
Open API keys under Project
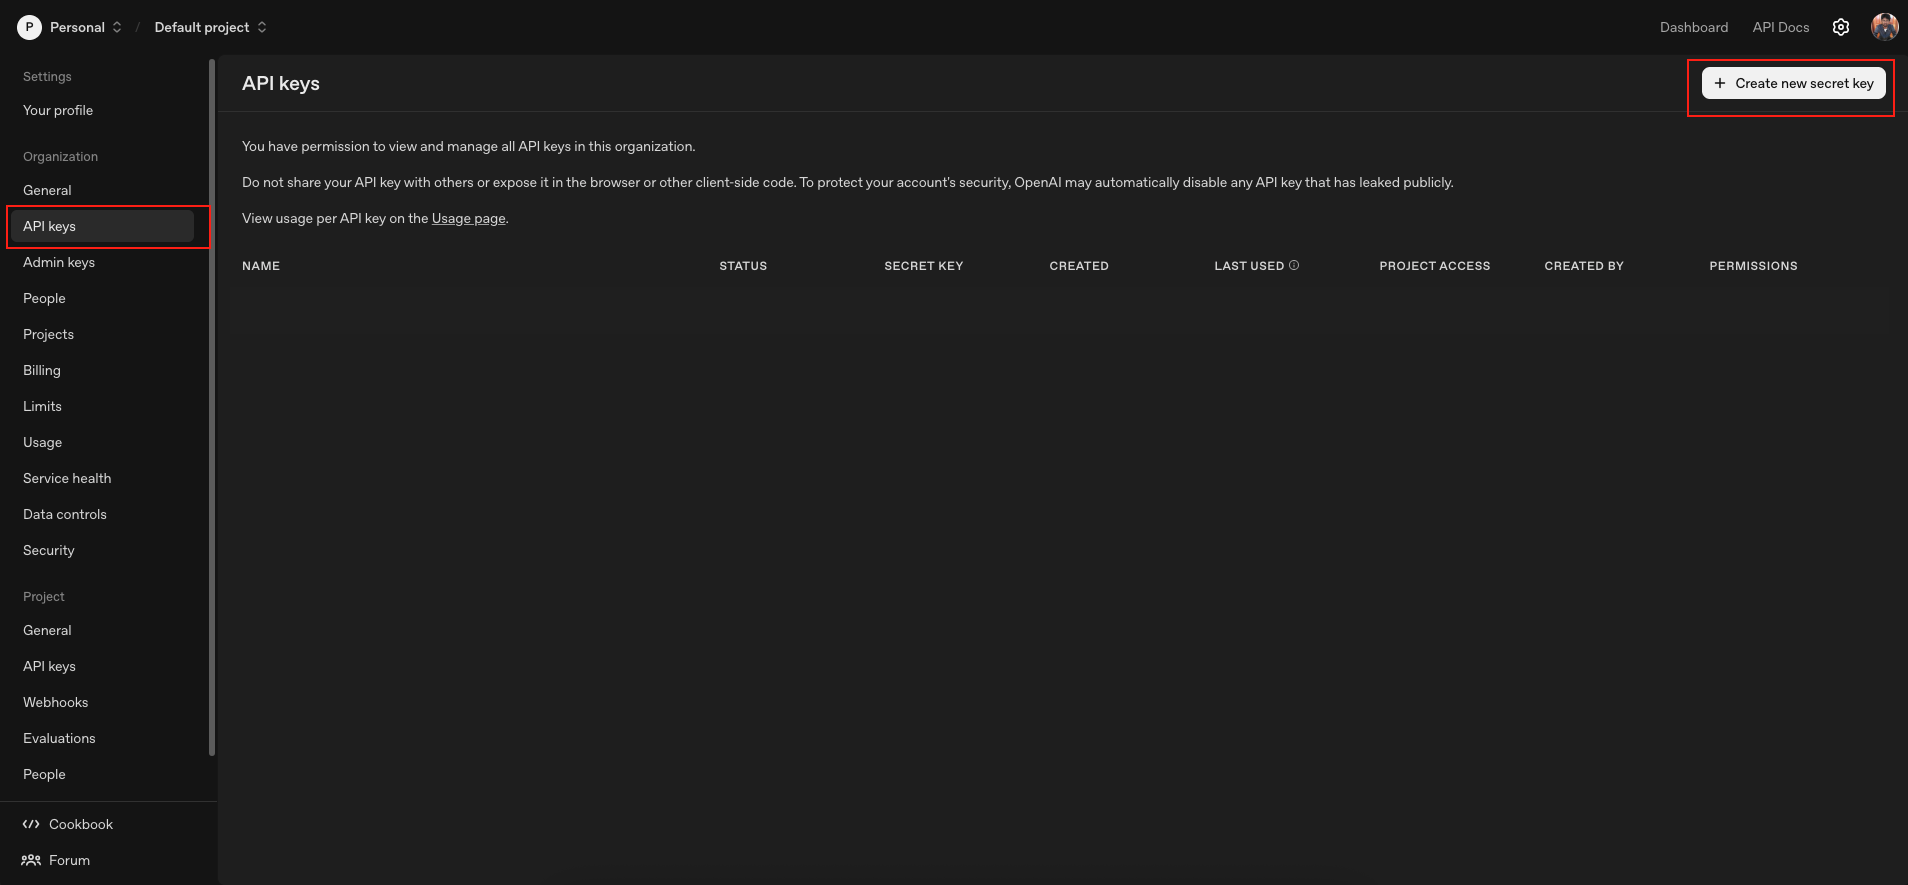pyautogui.click(x=49, y=666)
